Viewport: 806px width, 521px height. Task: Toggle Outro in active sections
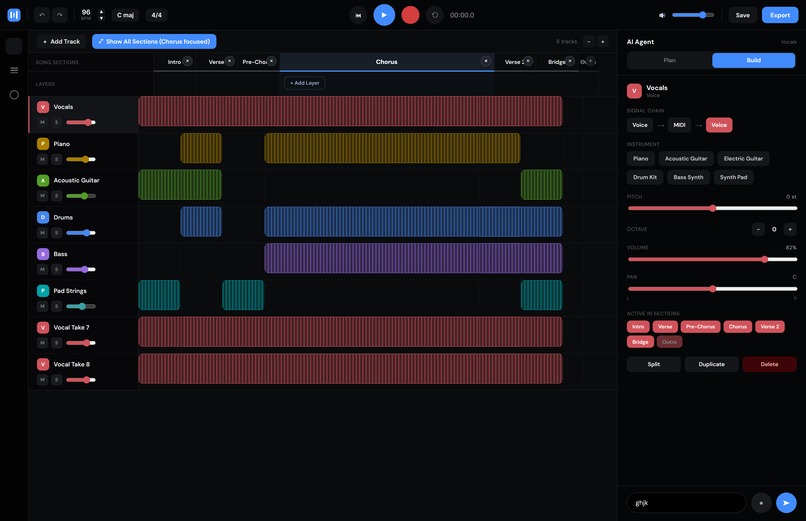pyautogui.click(x=669, y=342)
